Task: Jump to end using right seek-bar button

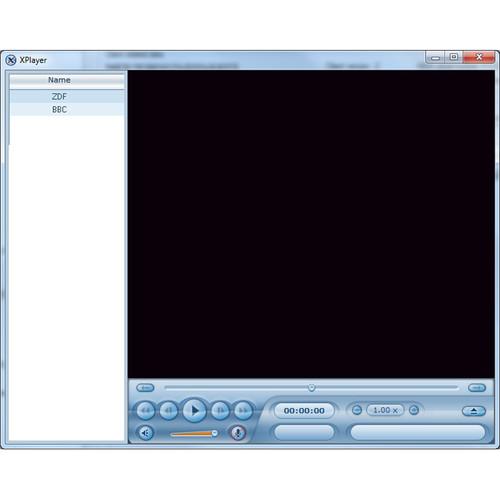Action: click(477, 388)
